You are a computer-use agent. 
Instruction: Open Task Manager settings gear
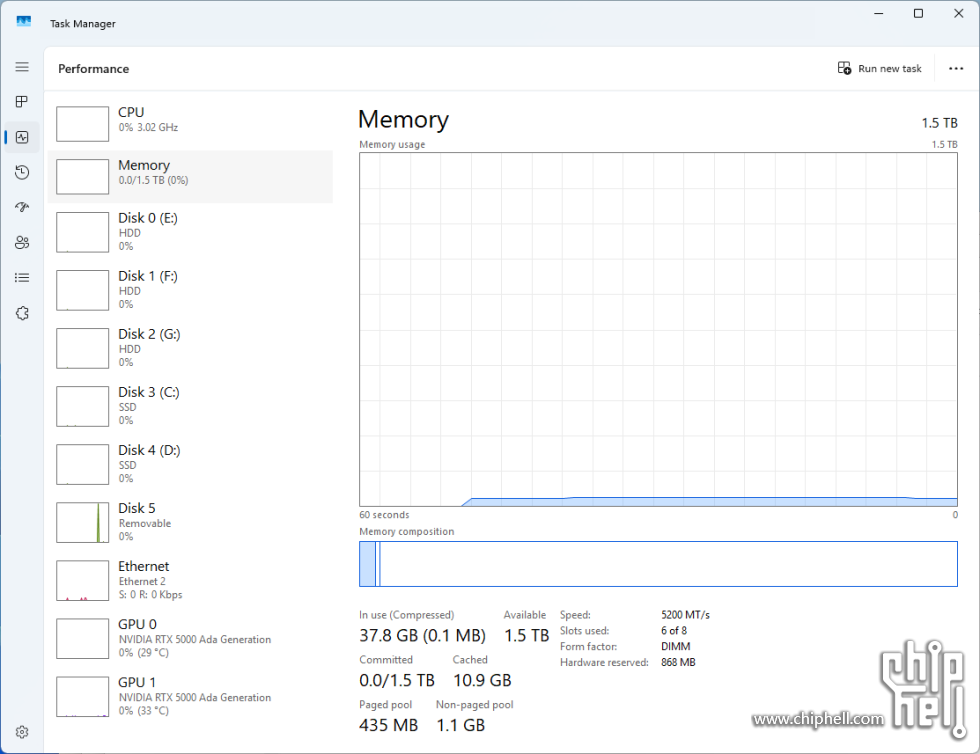[22, 732]
